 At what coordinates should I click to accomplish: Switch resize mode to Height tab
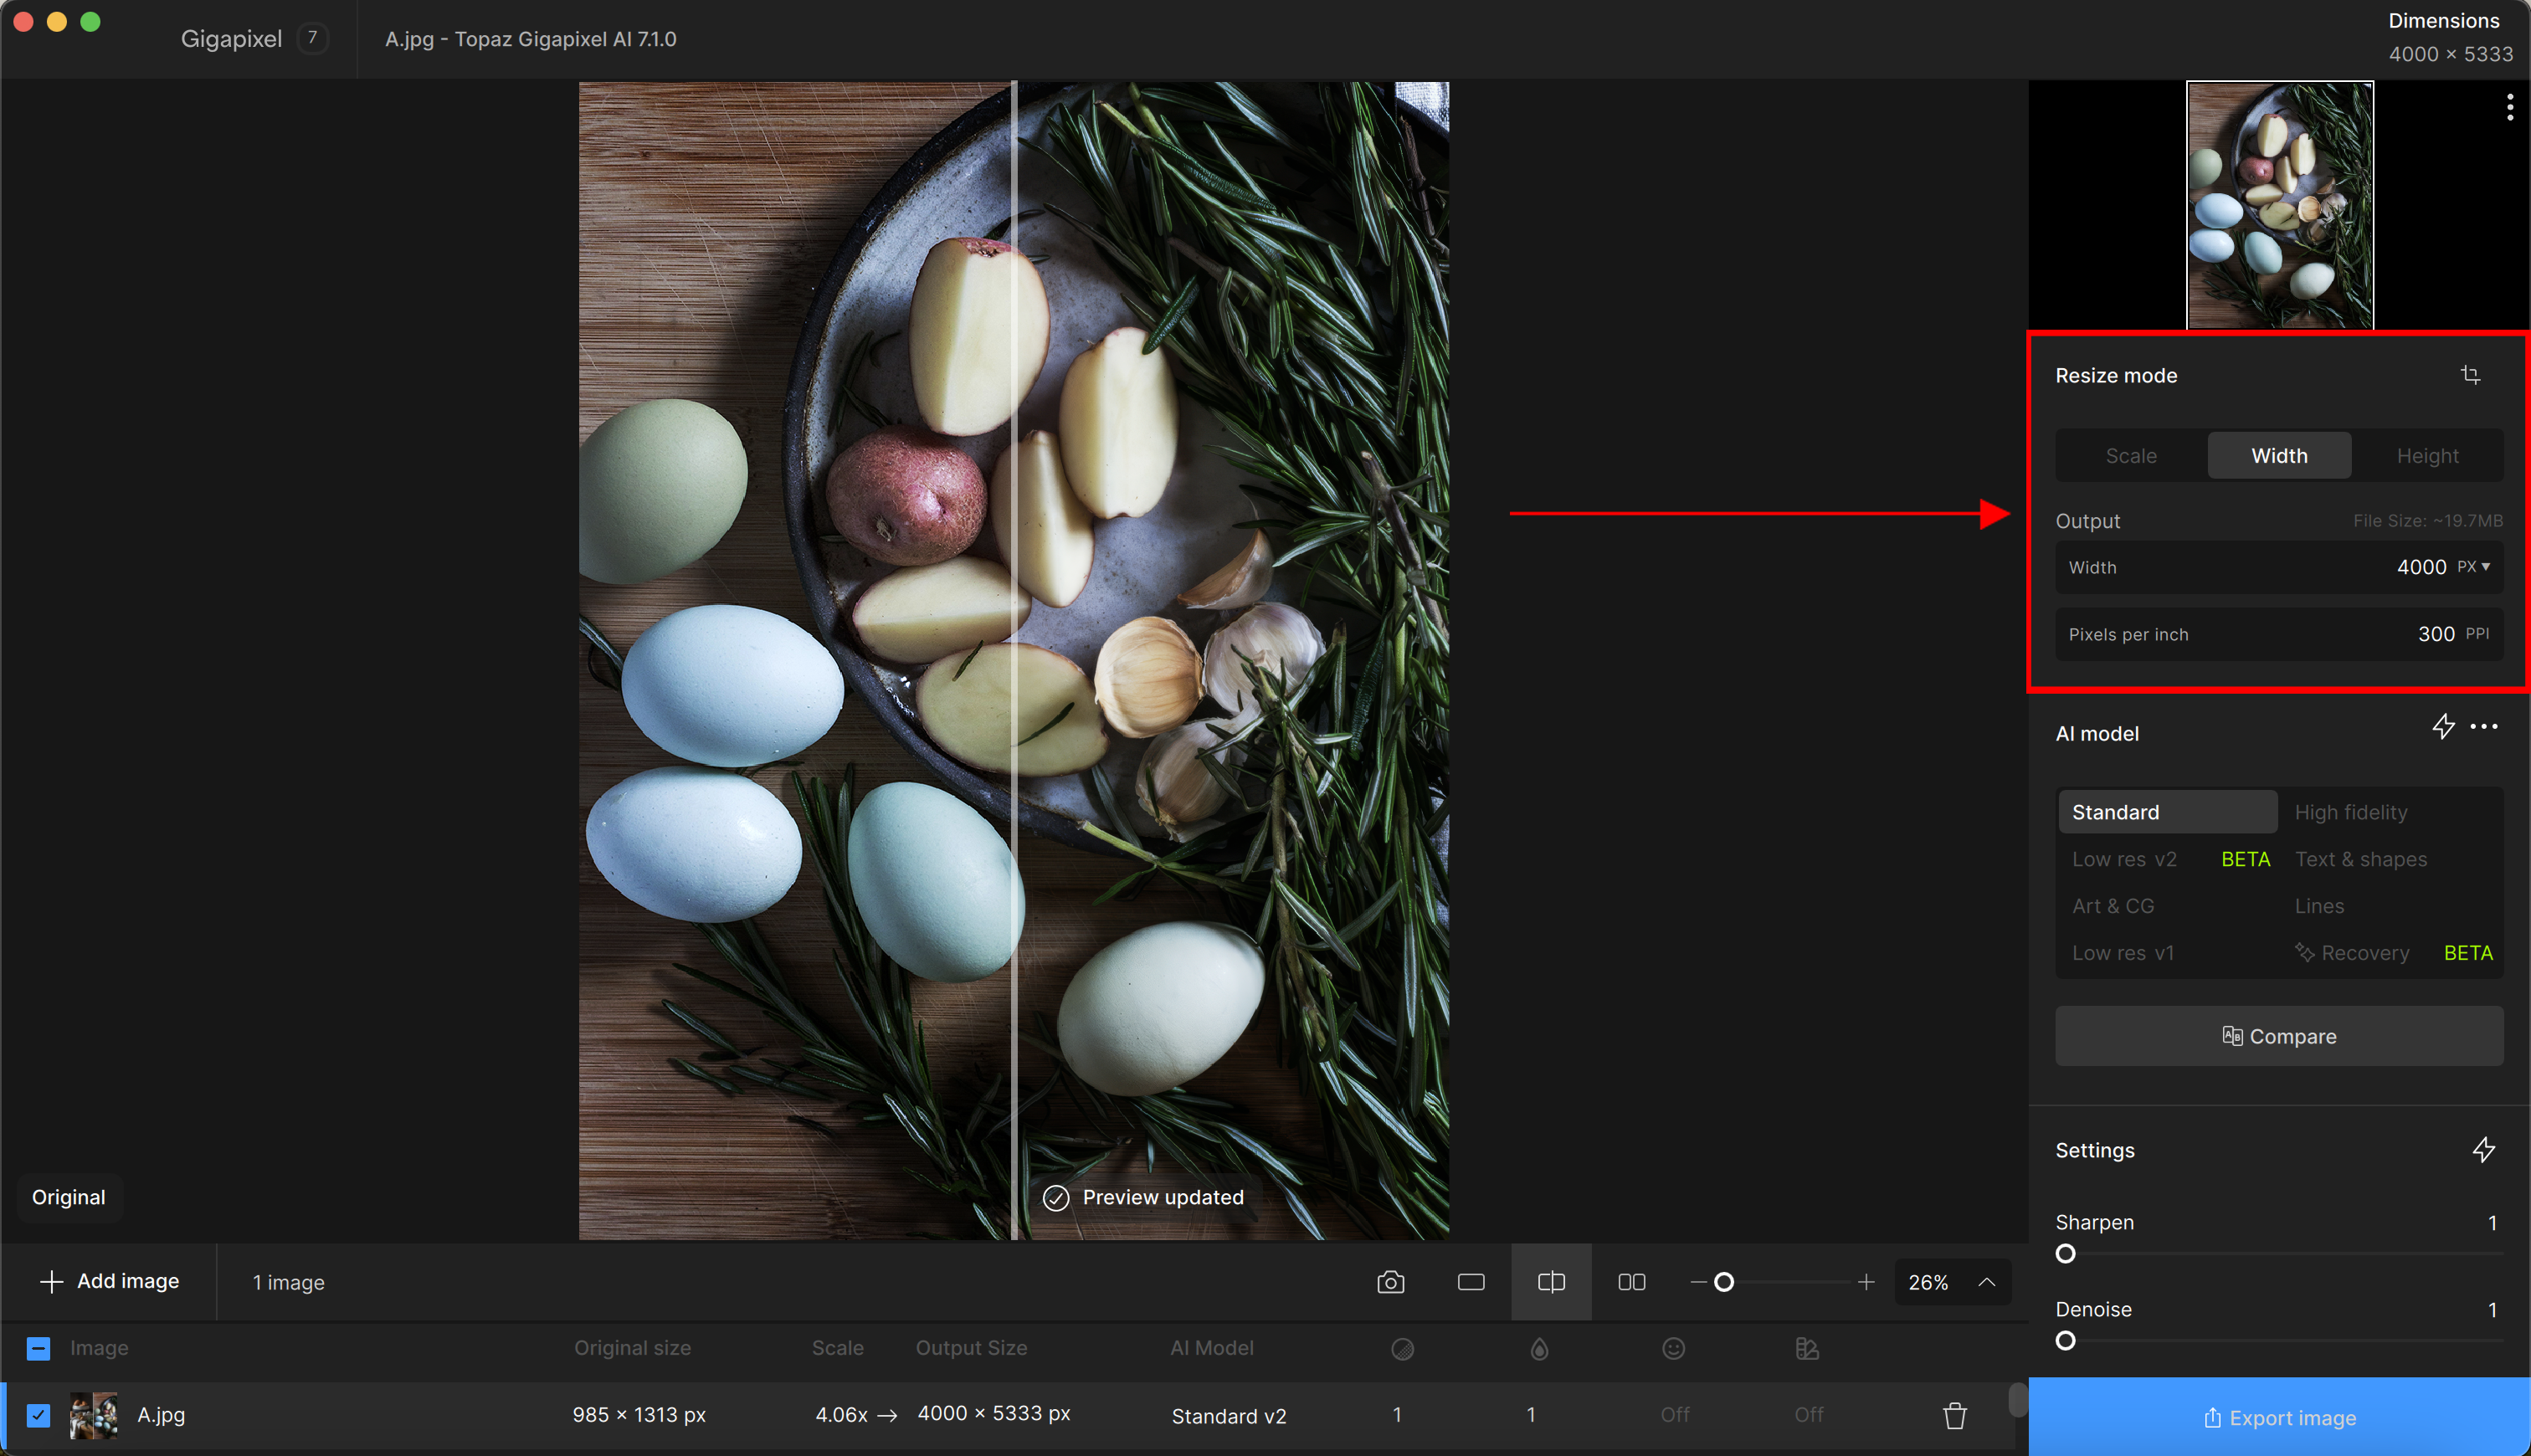(2427, 456)
